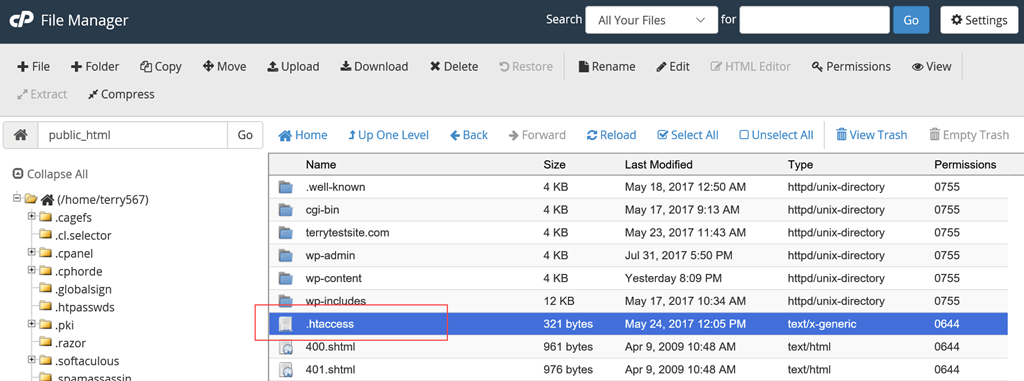Image resolution: width=1024 pixels, height=381 pixels.
Task: Expand the .pki tree folder
Action: click(31, 324)
